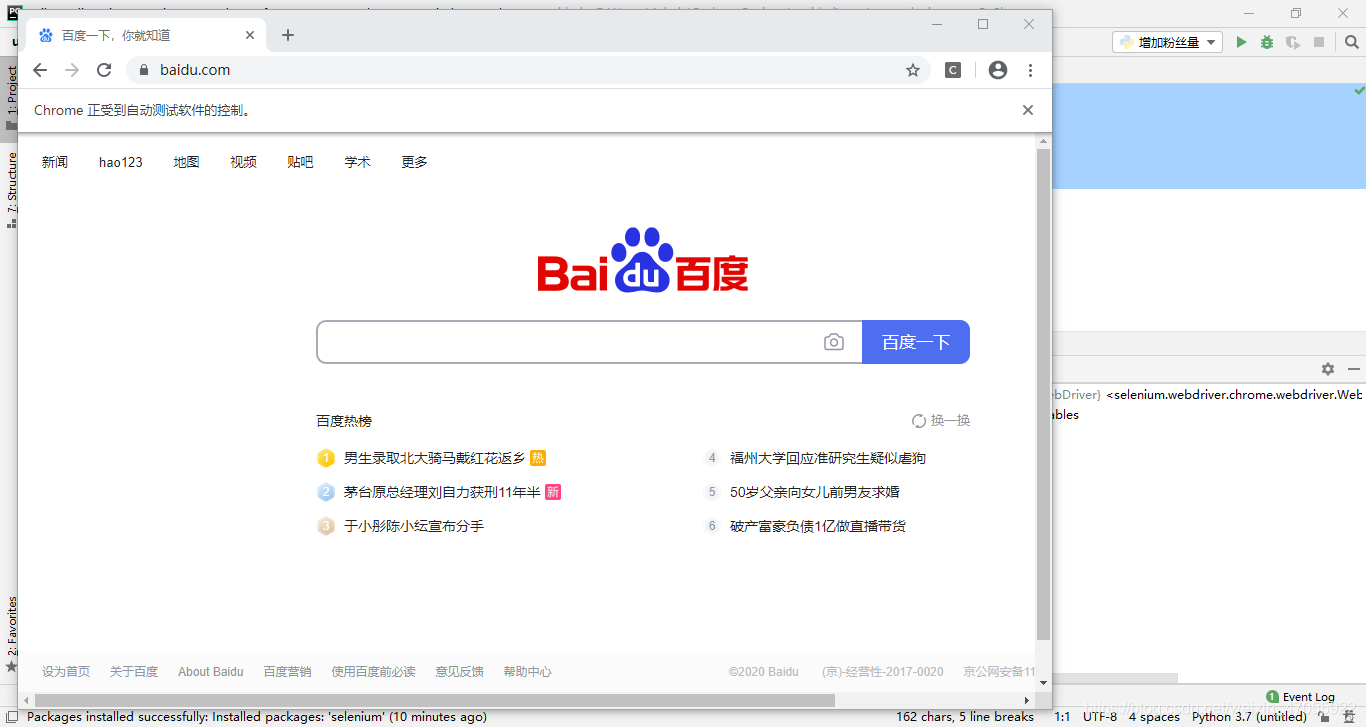Click the Baidu logo
The height and width of the screenshot is (727, 1366).
coord(643,261)
